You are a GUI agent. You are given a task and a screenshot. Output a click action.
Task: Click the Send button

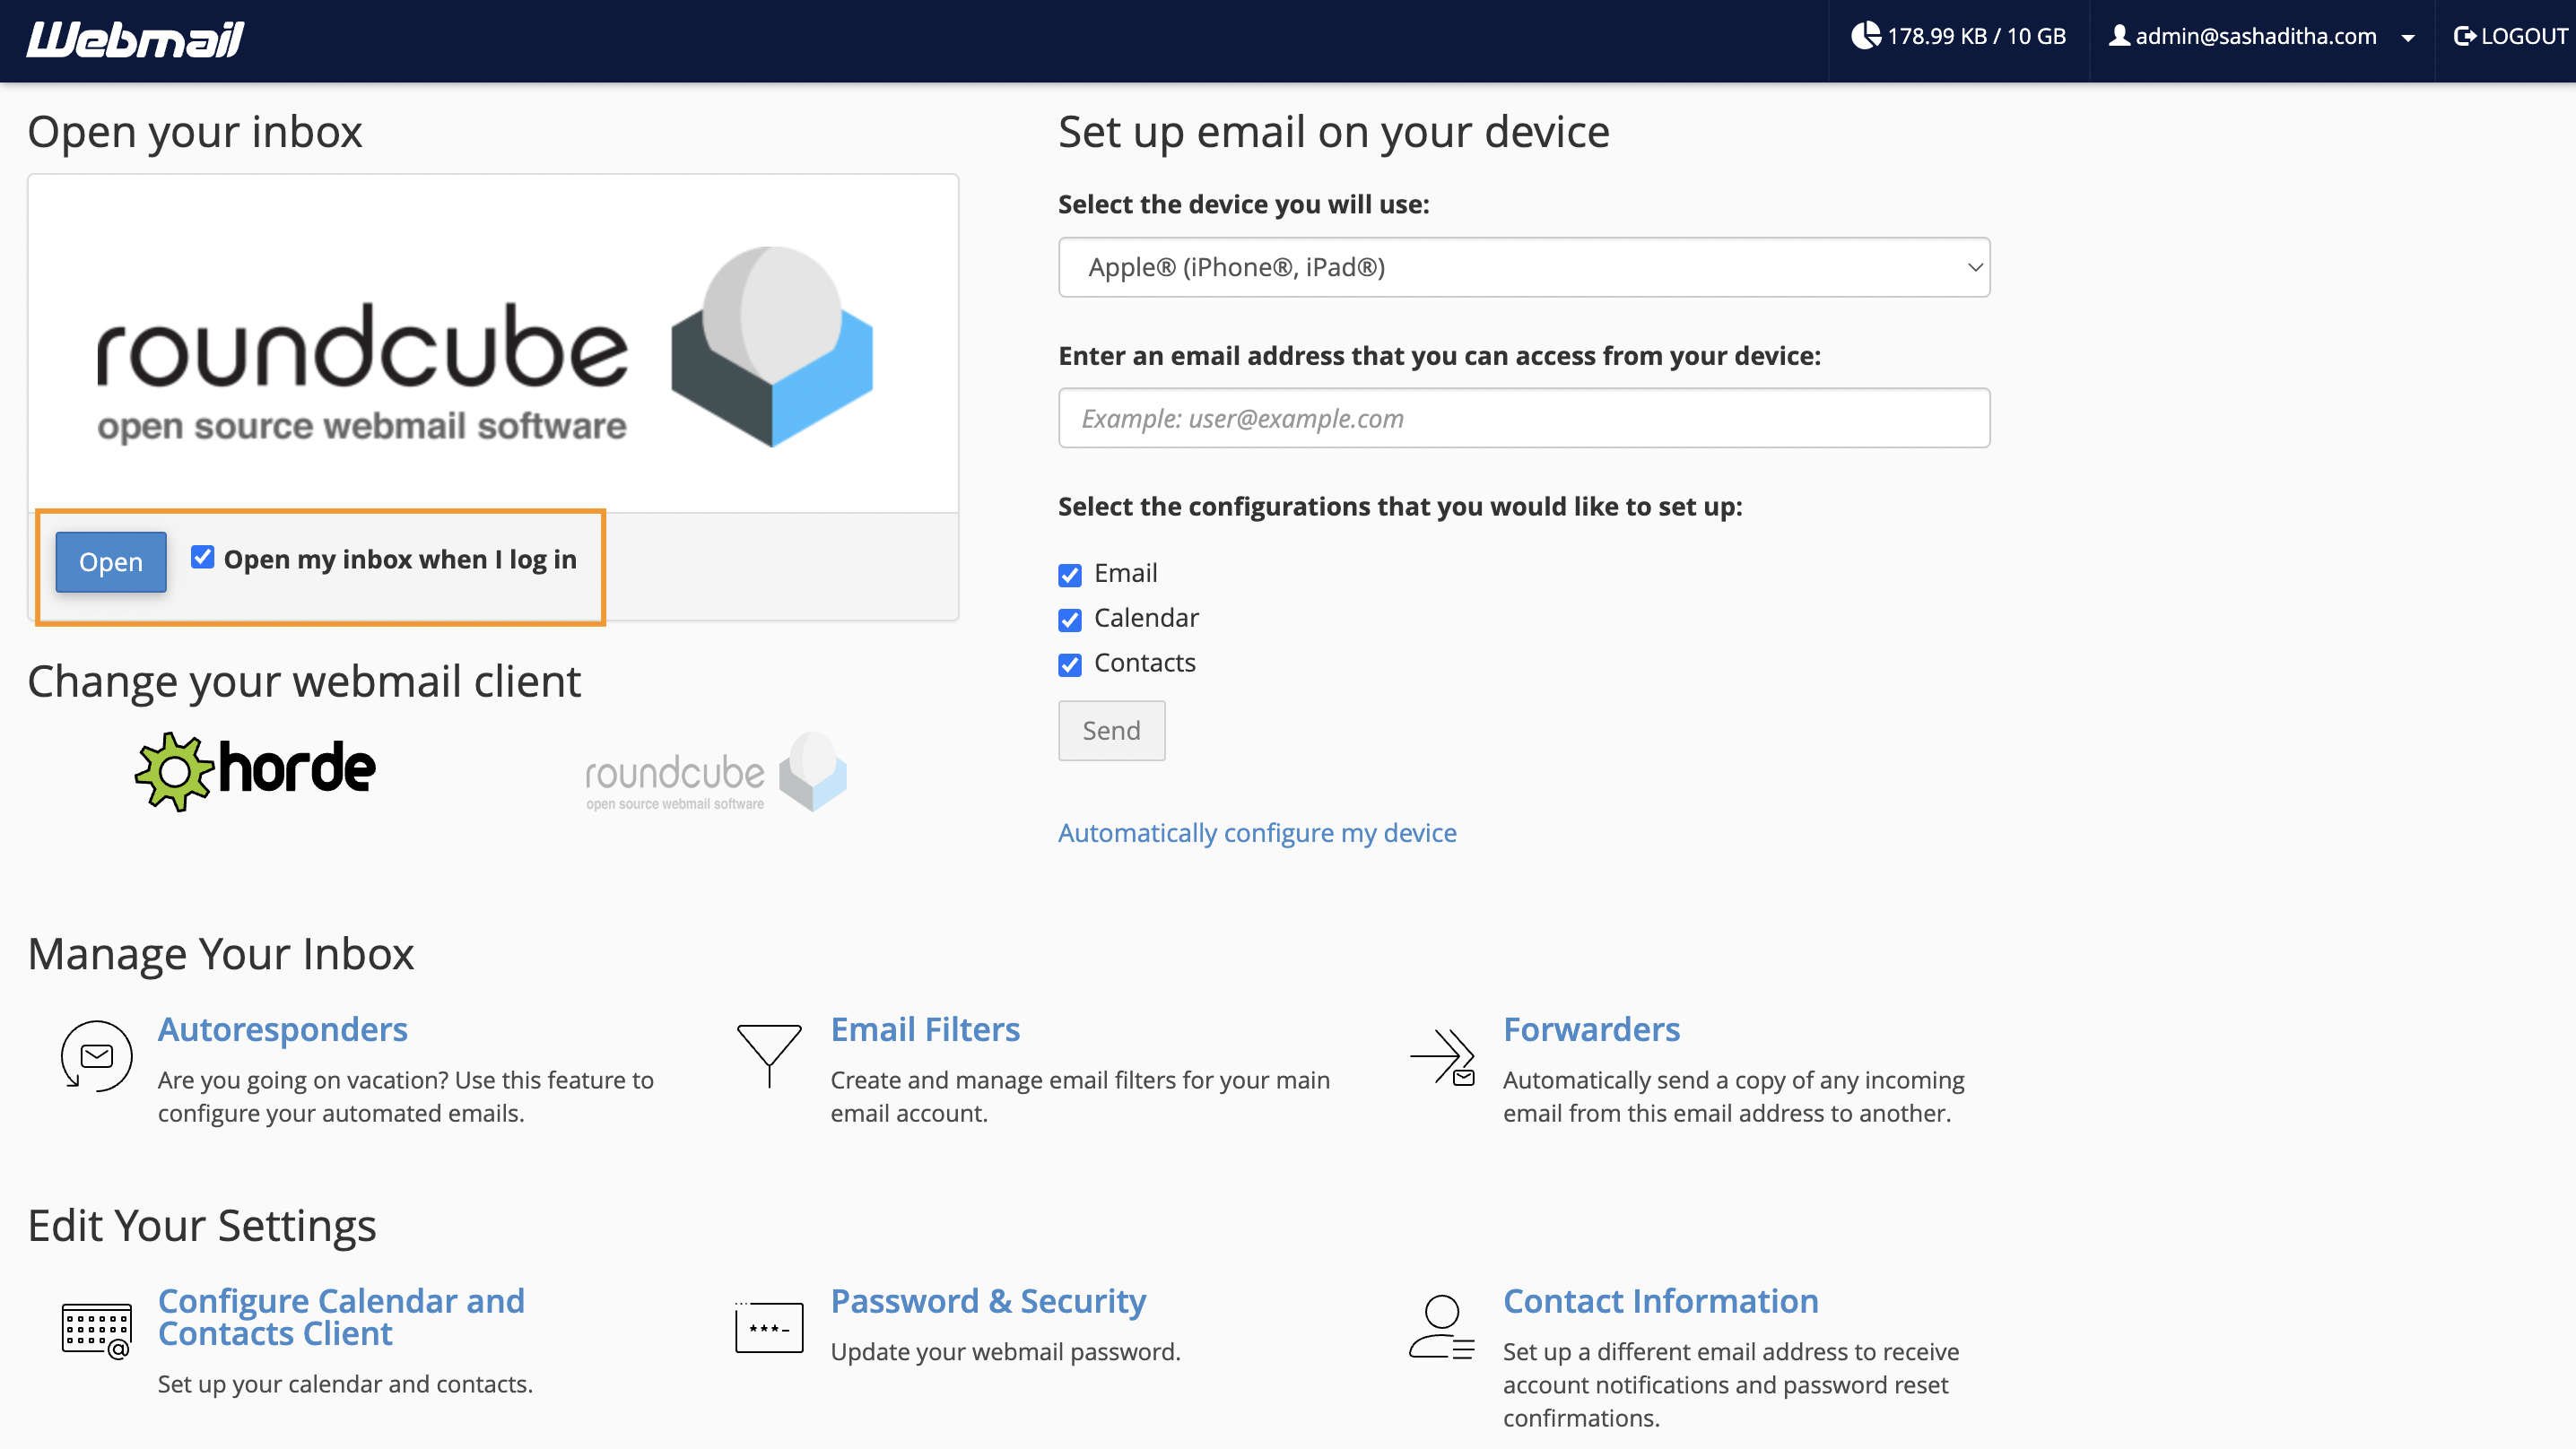[x=1110, y=730]
